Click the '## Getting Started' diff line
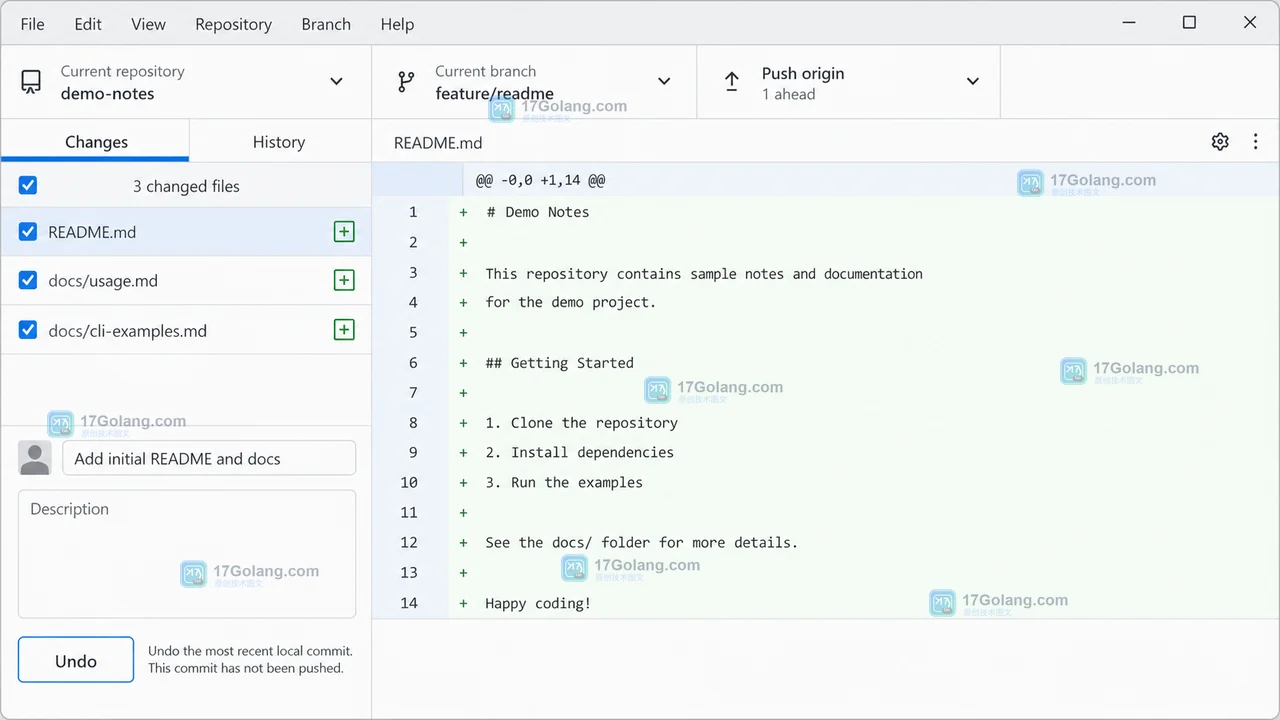 559,363
